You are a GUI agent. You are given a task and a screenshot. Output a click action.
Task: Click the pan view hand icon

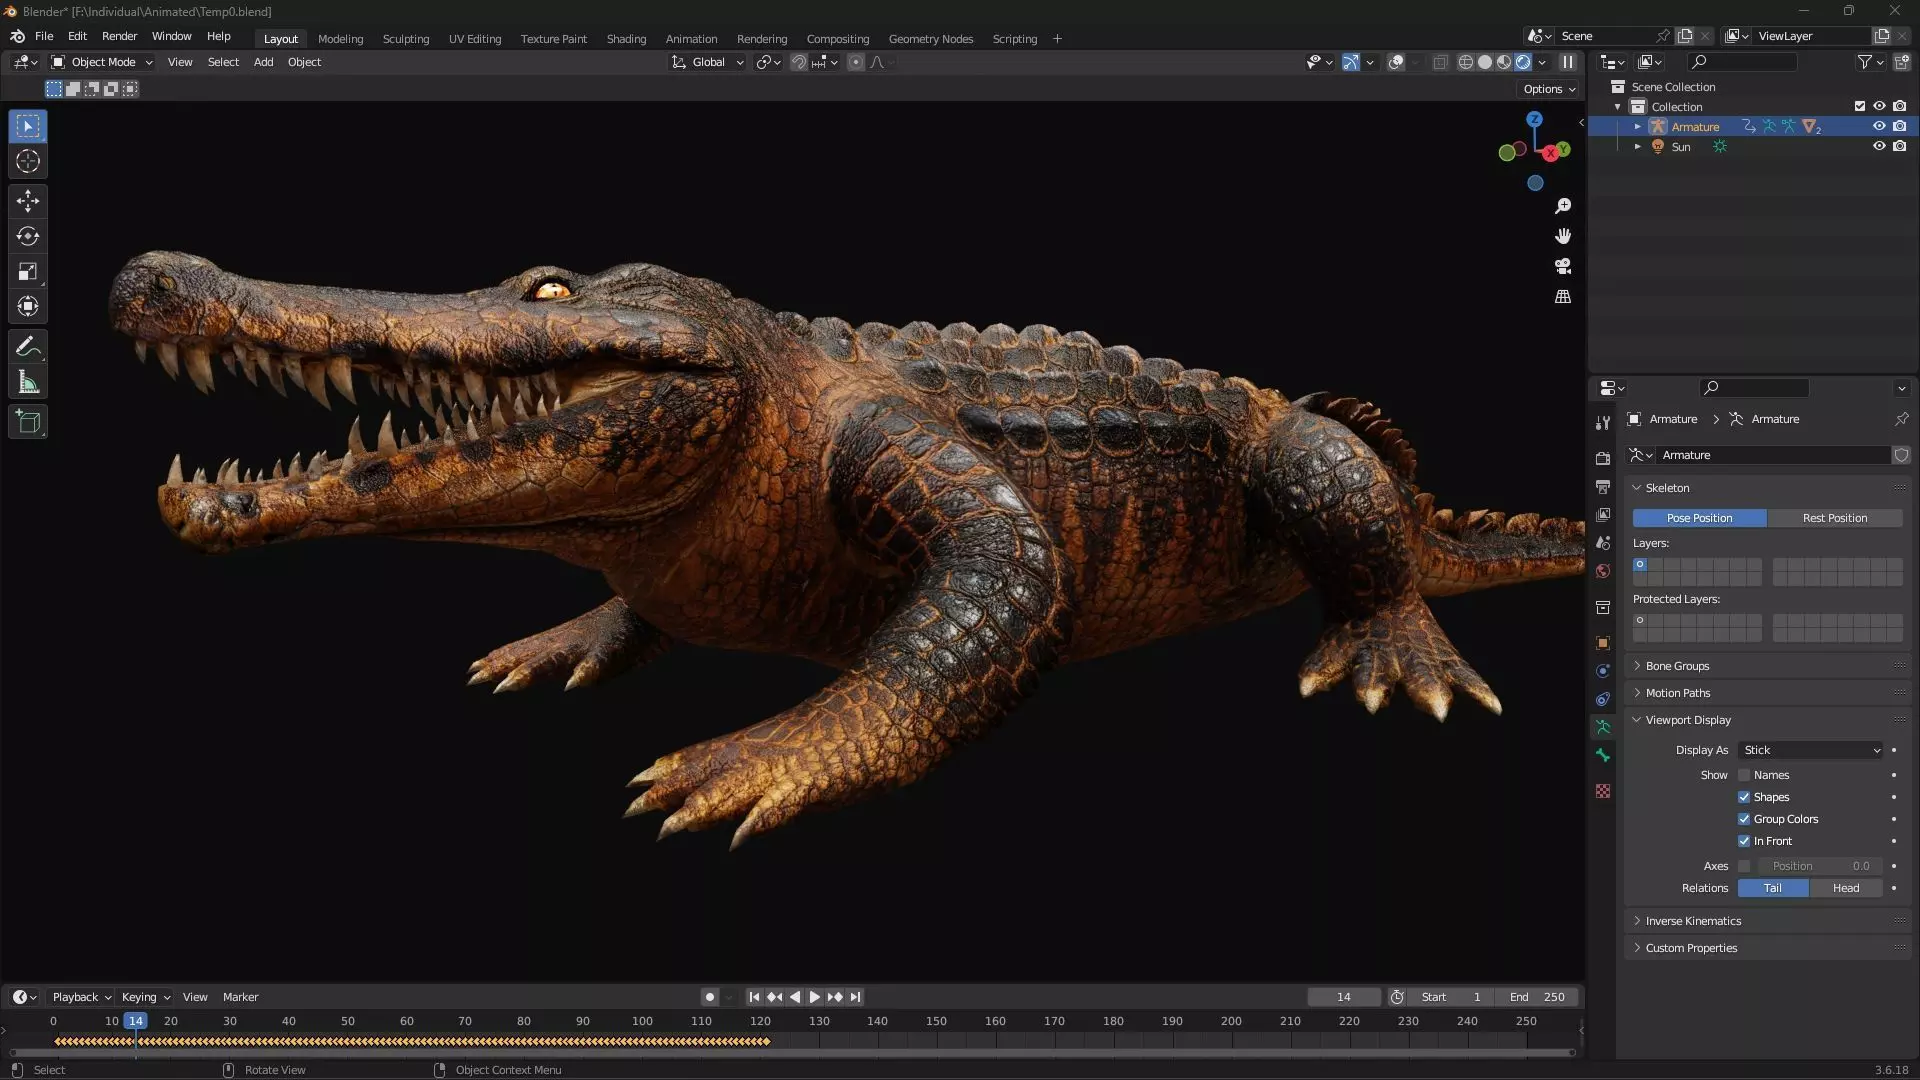1563,236
